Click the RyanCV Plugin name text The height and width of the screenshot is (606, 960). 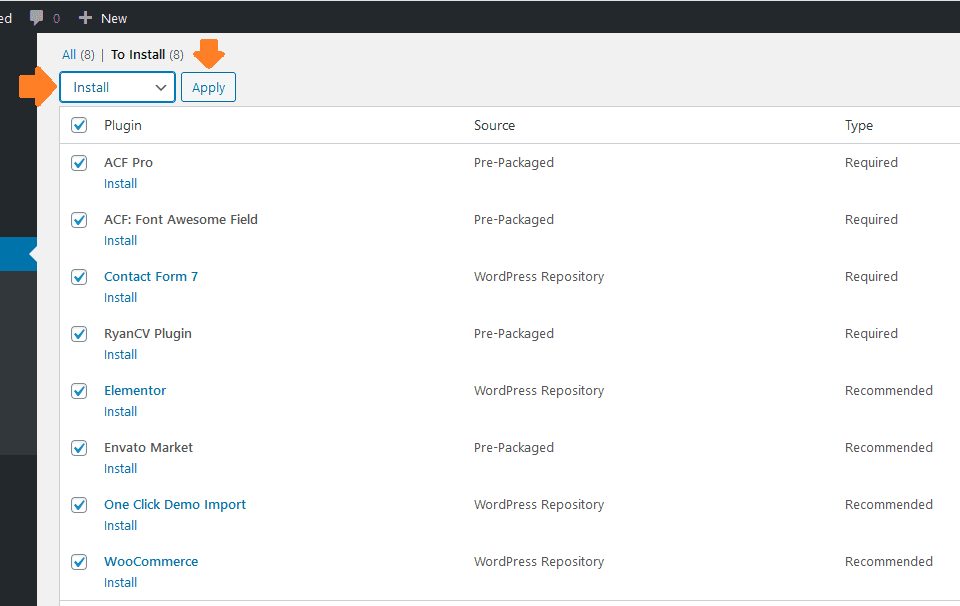[x=148, y=334]
